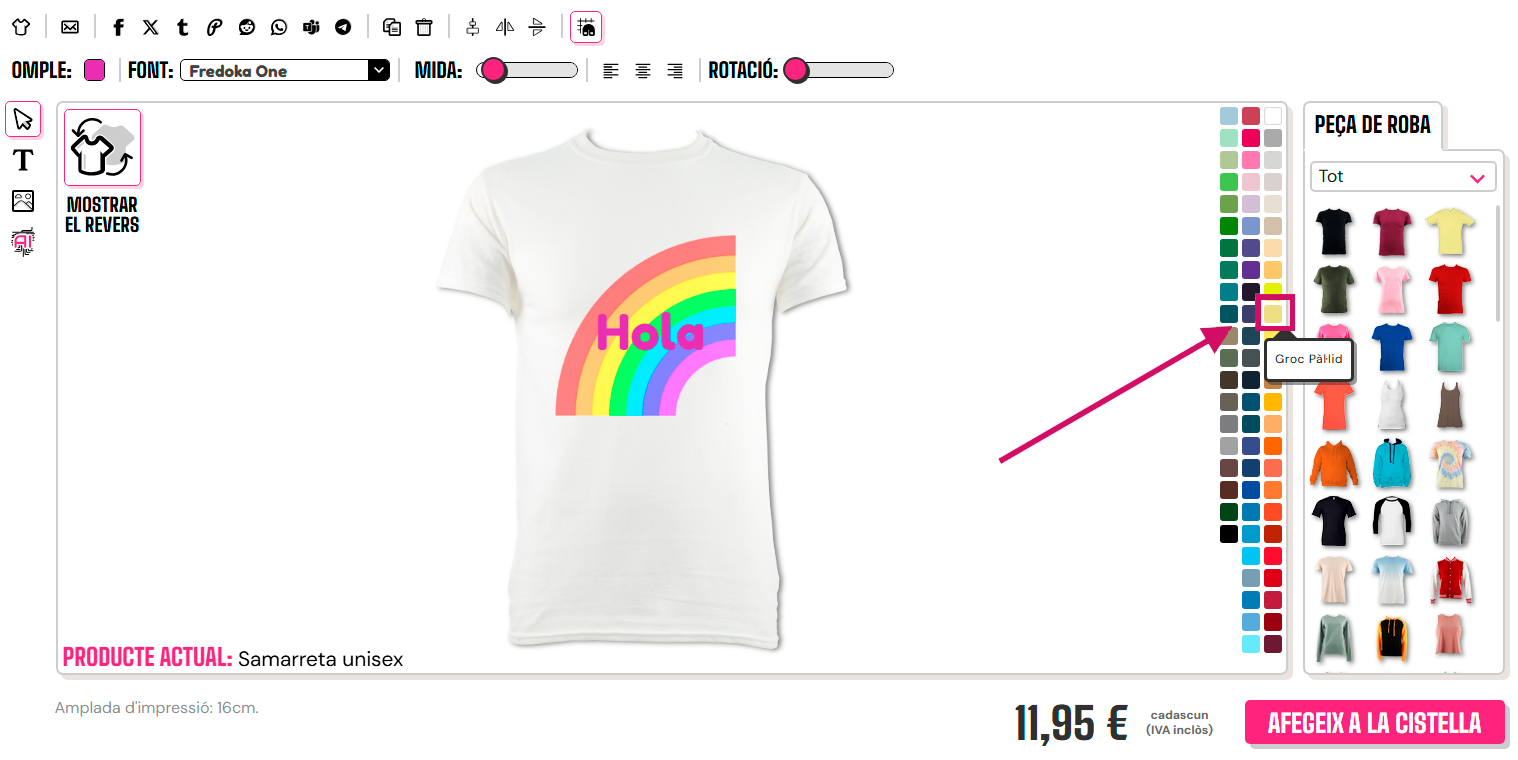
Task: Share design on Facebook
Action: click(119, 27)
